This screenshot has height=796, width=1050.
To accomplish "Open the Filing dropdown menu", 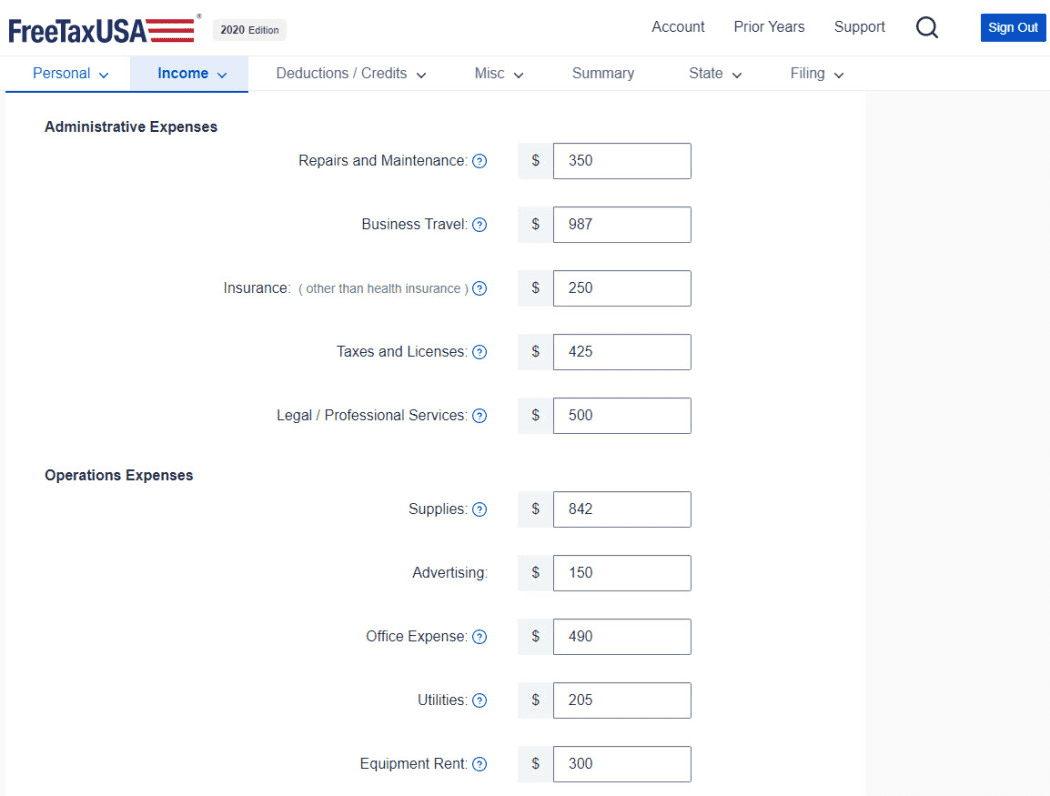I will click(x=817, y=74).
